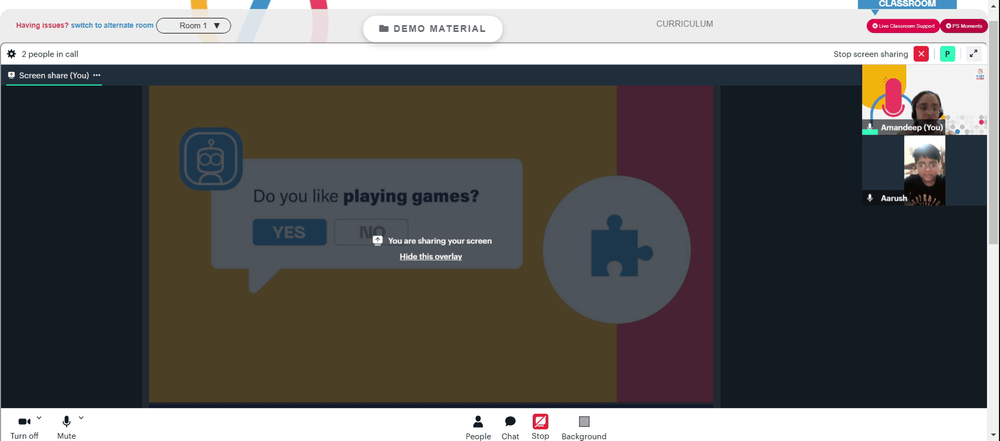Mute the microphone

(x=66, y=427)
